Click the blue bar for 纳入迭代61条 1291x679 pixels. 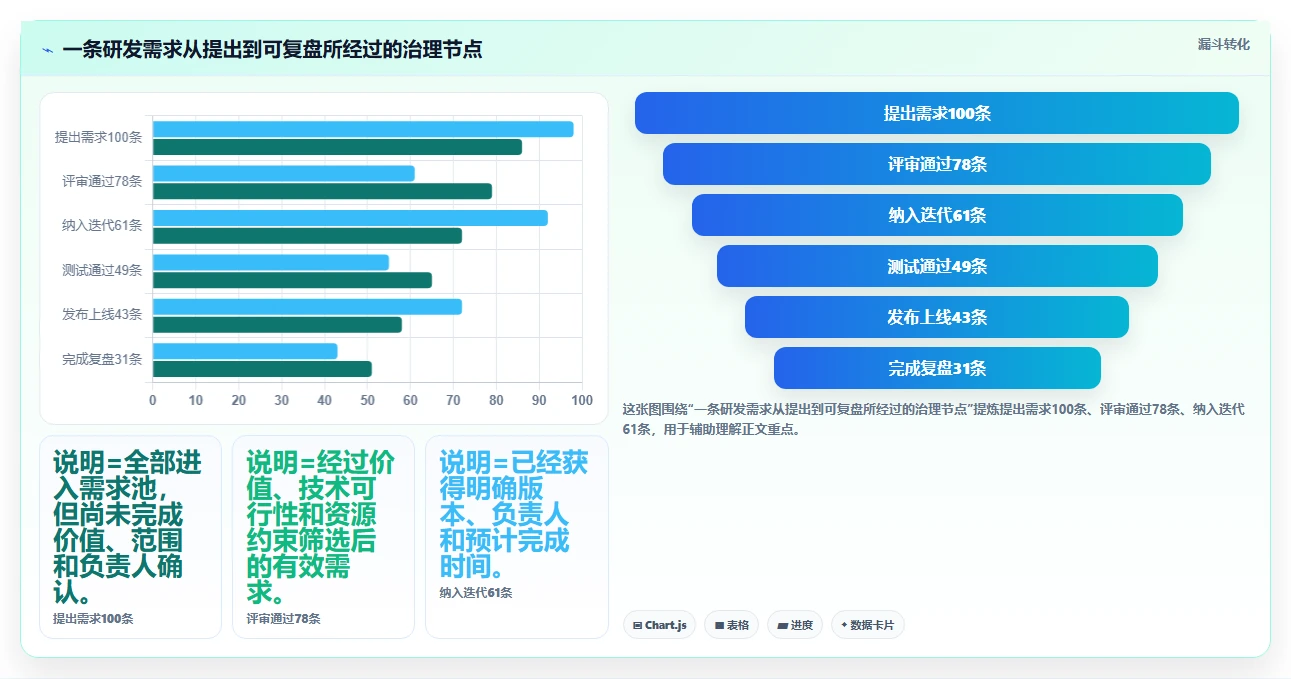[350, 218]
